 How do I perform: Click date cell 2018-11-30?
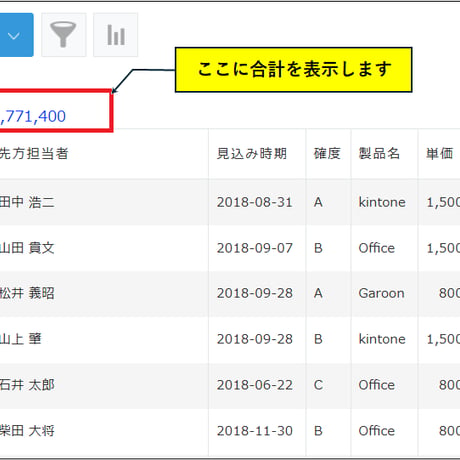[255, 431]
